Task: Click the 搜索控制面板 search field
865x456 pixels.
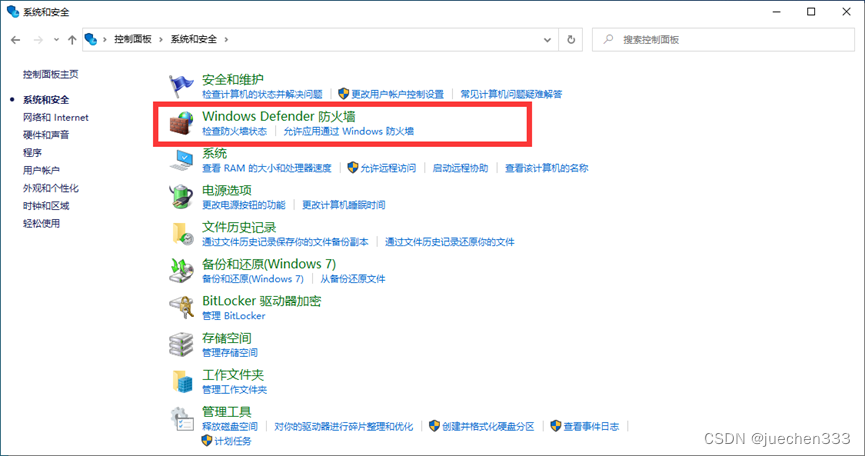Action: (723, 40)
